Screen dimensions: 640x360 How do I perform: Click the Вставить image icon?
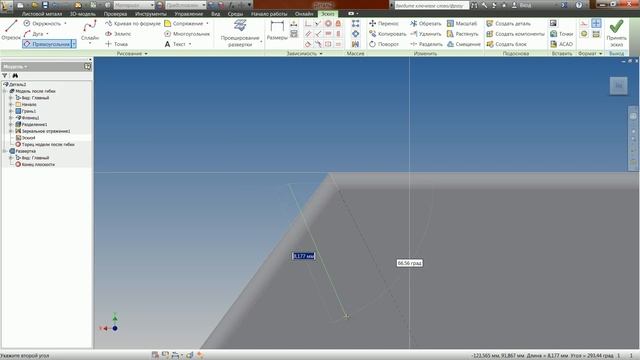[553, 23]
